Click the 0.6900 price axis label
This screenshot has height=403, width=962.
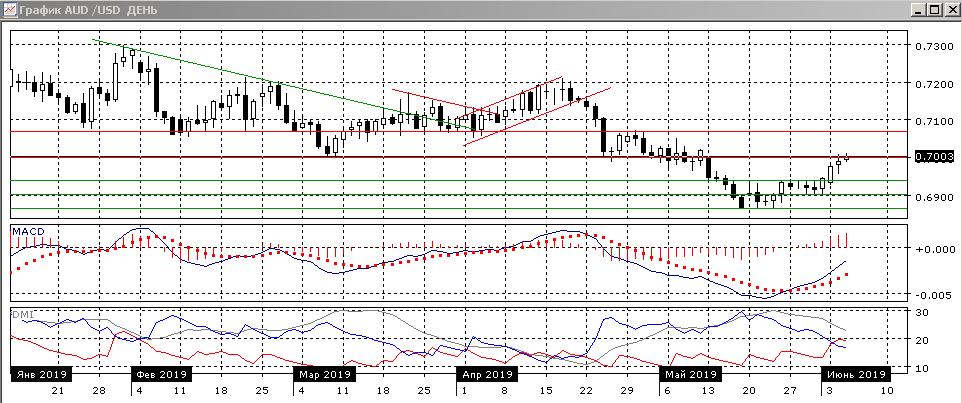coord(932,197)
